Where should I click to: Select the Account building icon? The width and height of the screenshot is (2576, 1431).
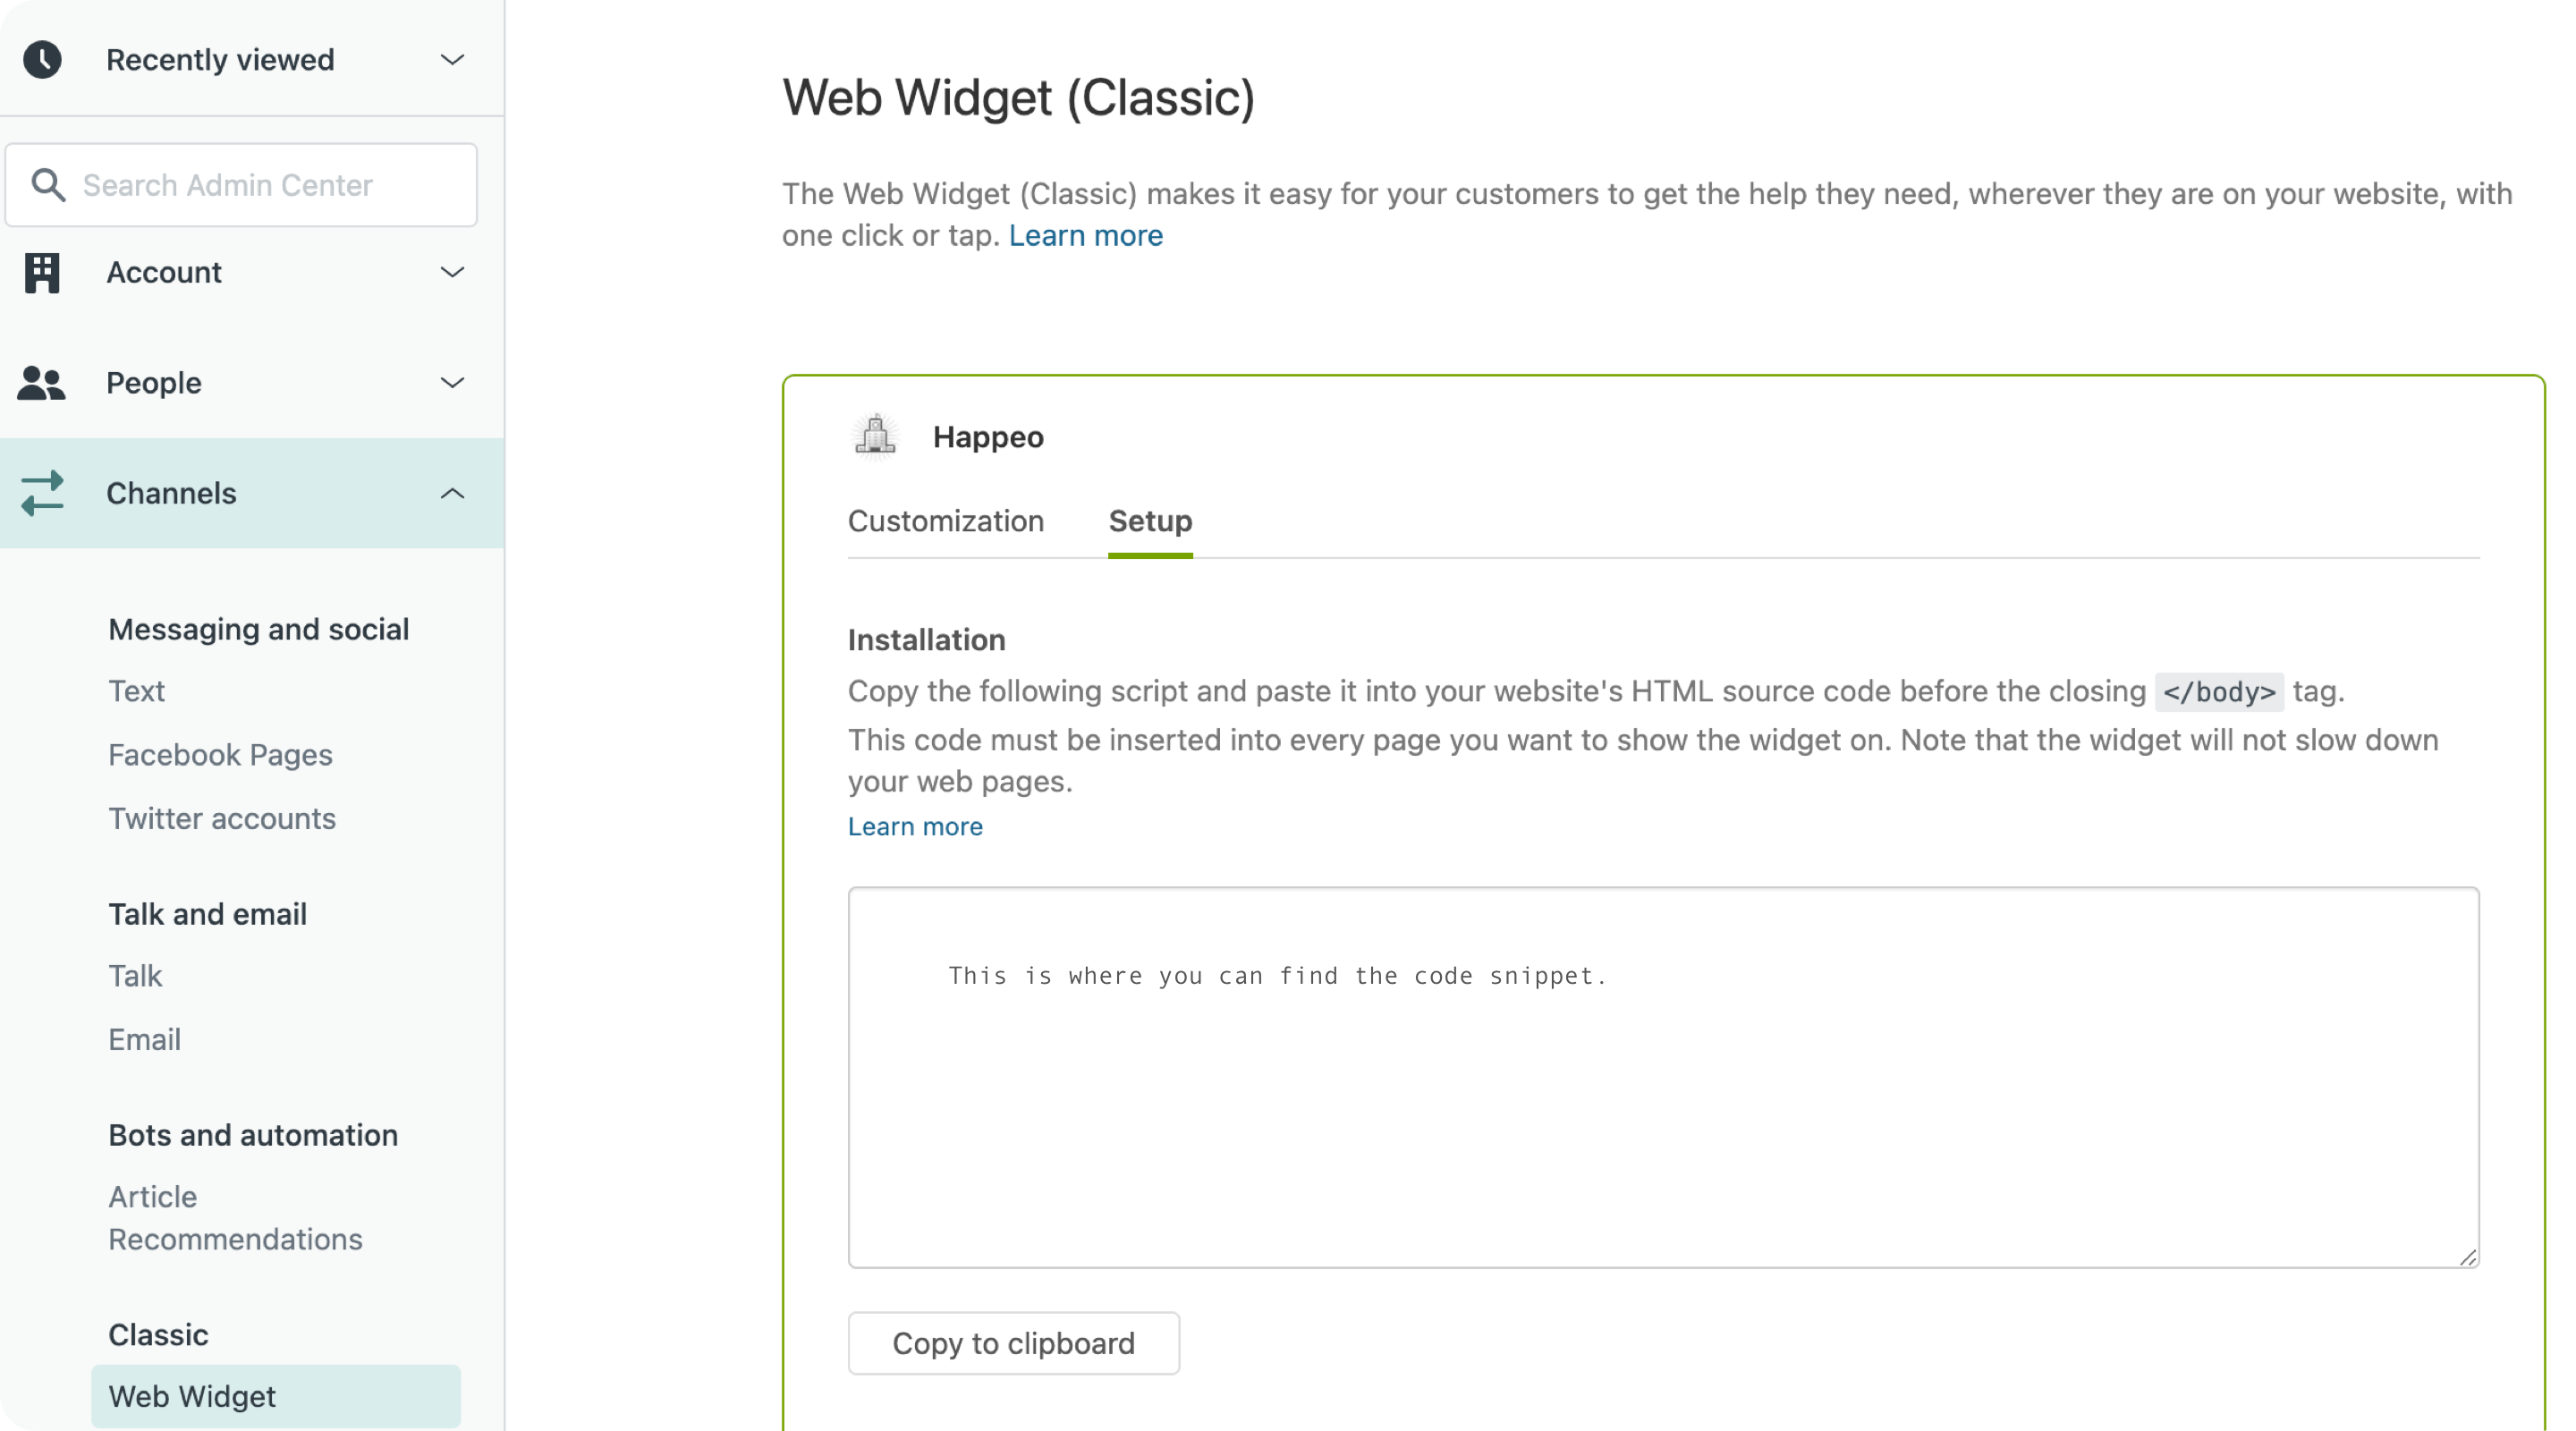click(42, 272)
